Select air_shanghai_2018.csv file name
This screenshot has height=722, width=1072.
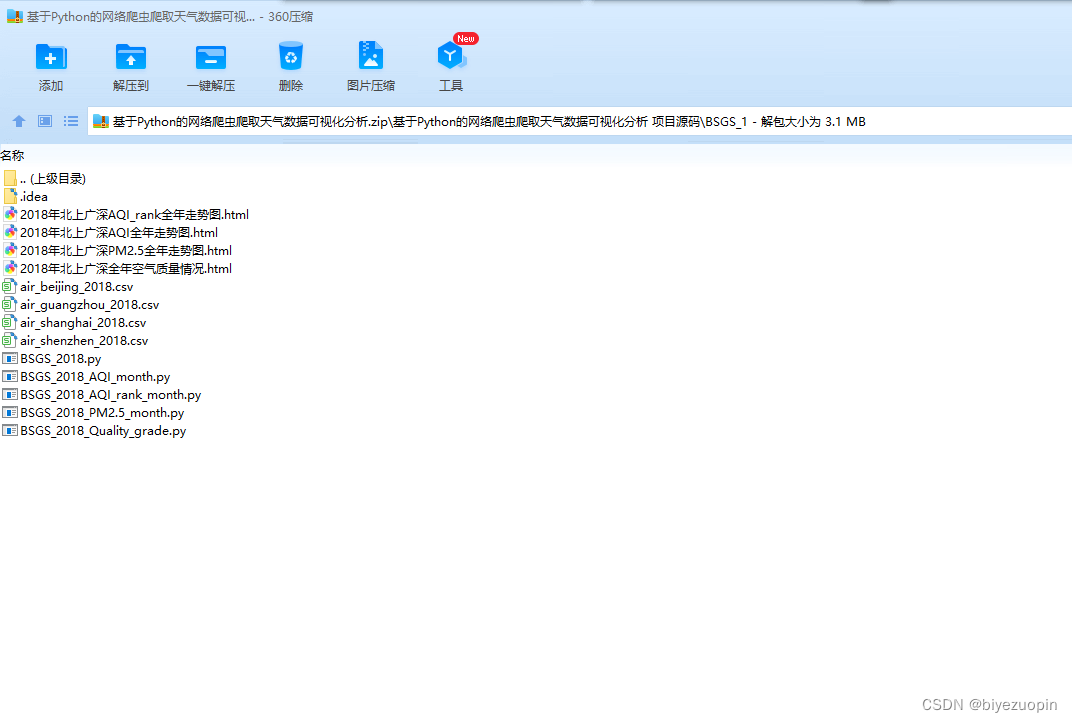click(x=83, y=323)
